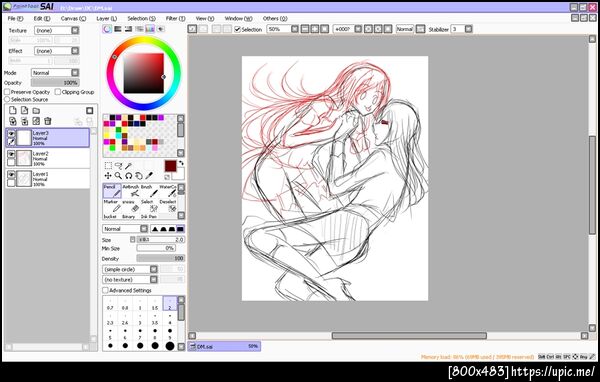Open the Selection menu
Image resolution: width=600 pixels, height=382 pixels.
(142, 18)
